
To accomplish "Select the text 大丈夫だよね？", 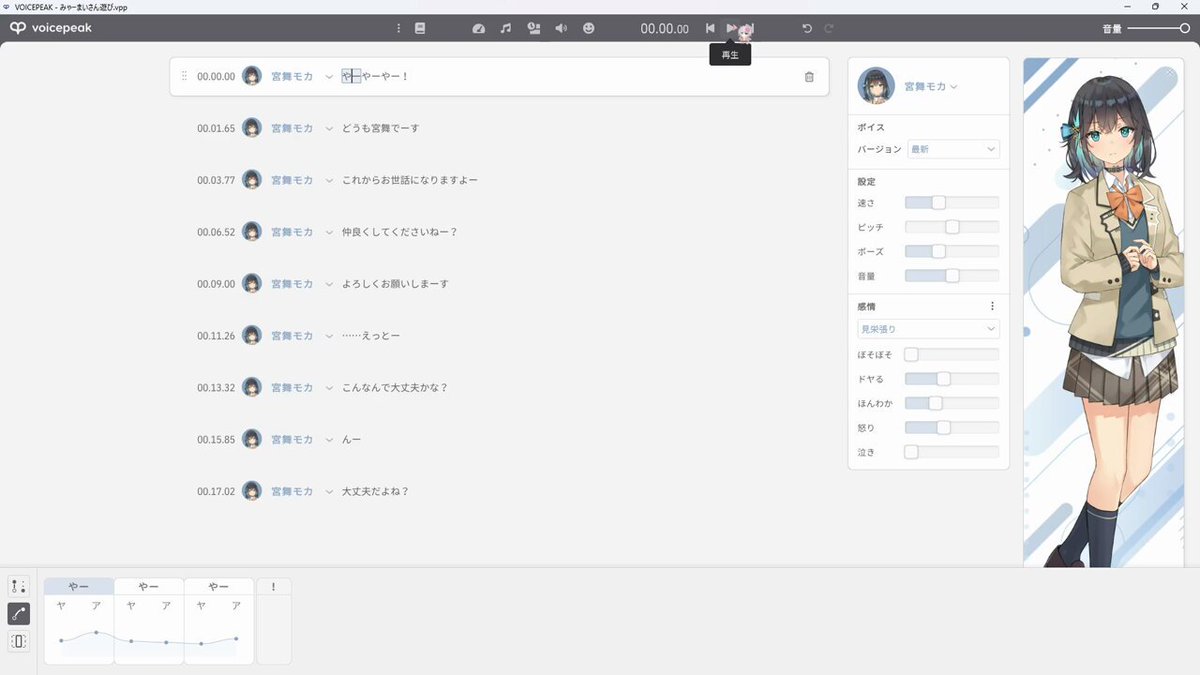I will (x=375, y=491).
